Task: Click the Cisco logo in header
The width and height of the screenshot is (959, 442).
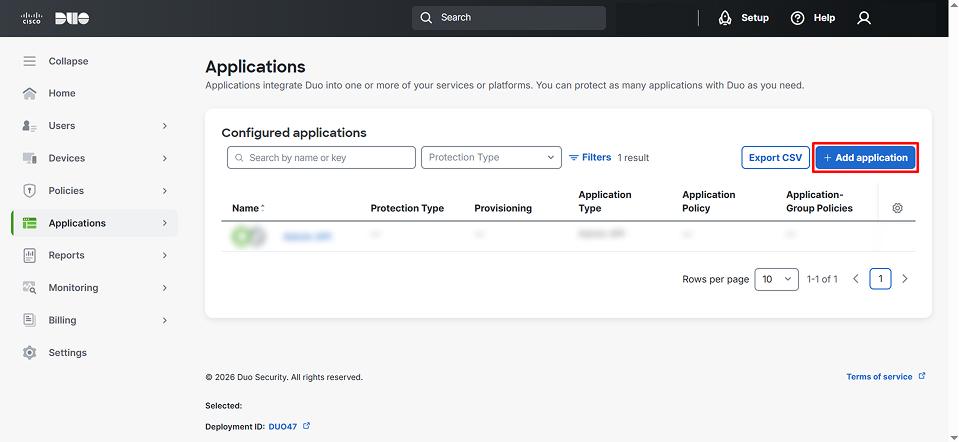Action: pyautogui.click(x=31, y=18)
